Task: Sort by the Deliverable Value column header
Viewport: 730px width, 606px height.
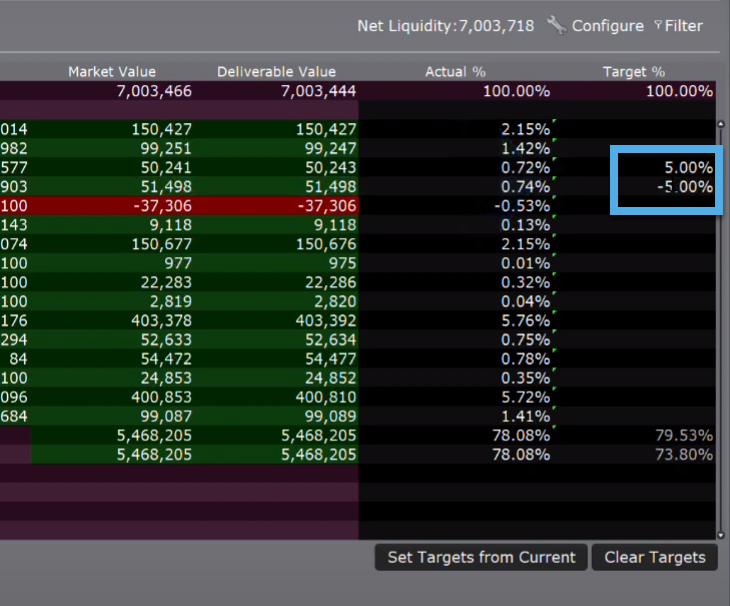Action: (x=276, y=72)
